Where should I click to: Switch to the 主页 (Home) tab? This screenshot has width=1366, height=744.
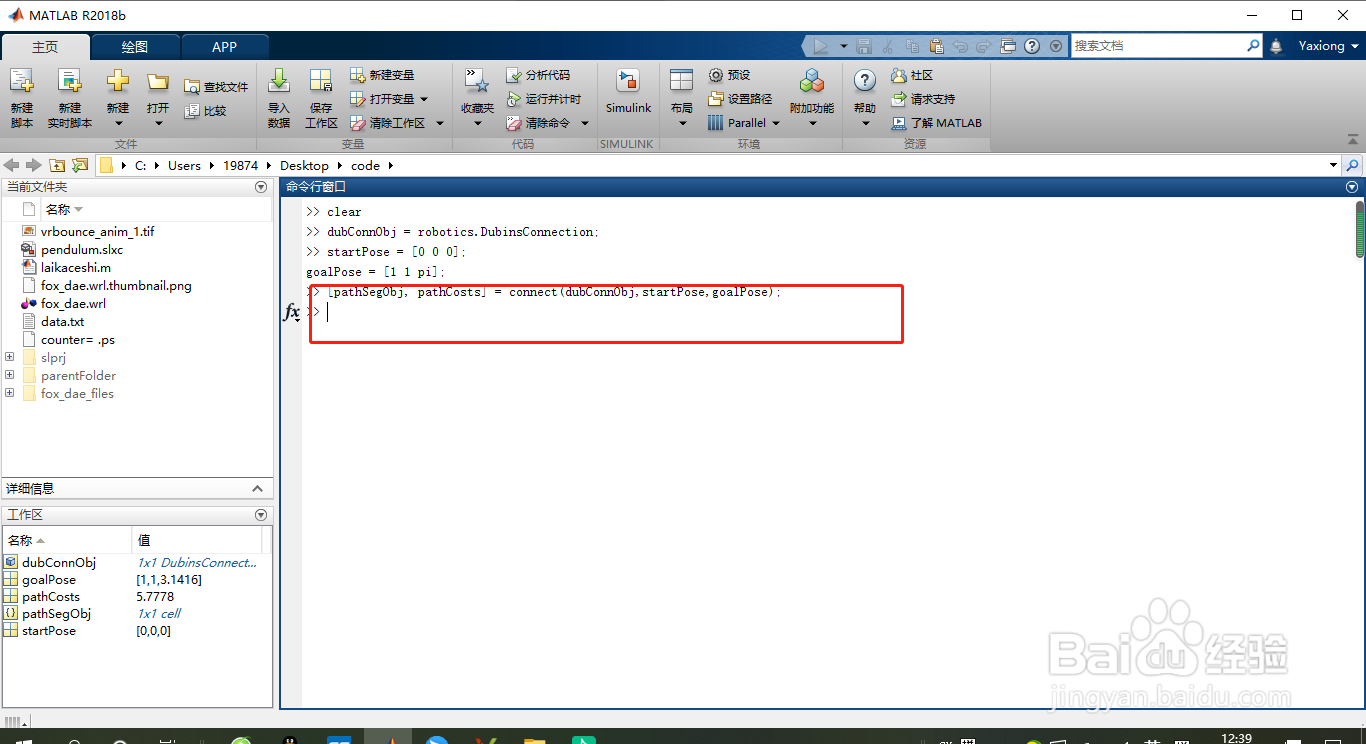45,47
